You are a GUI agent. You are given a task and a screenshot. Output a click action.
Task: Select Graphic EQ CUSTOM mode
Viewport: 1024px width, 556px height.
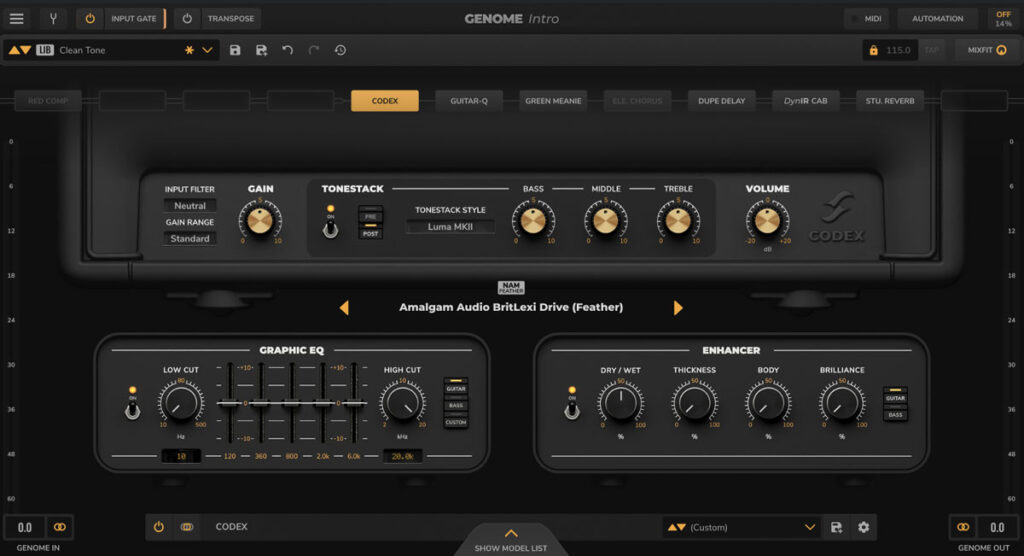[x=456, y=420]
